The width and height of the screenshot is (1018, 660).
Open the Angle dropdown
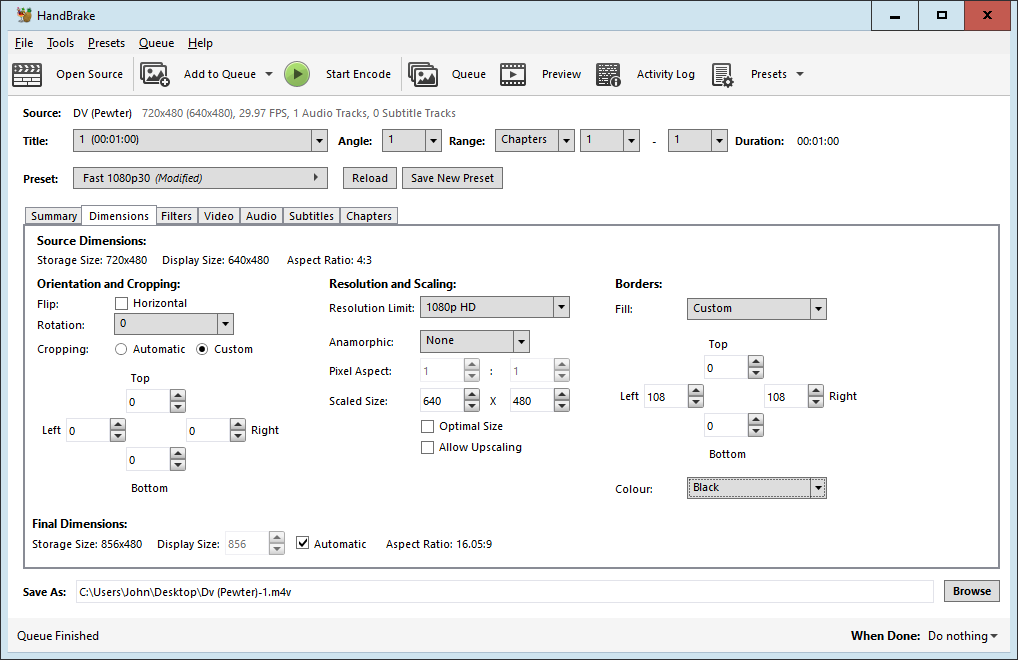pyautogui.click(x=412, y=140)
